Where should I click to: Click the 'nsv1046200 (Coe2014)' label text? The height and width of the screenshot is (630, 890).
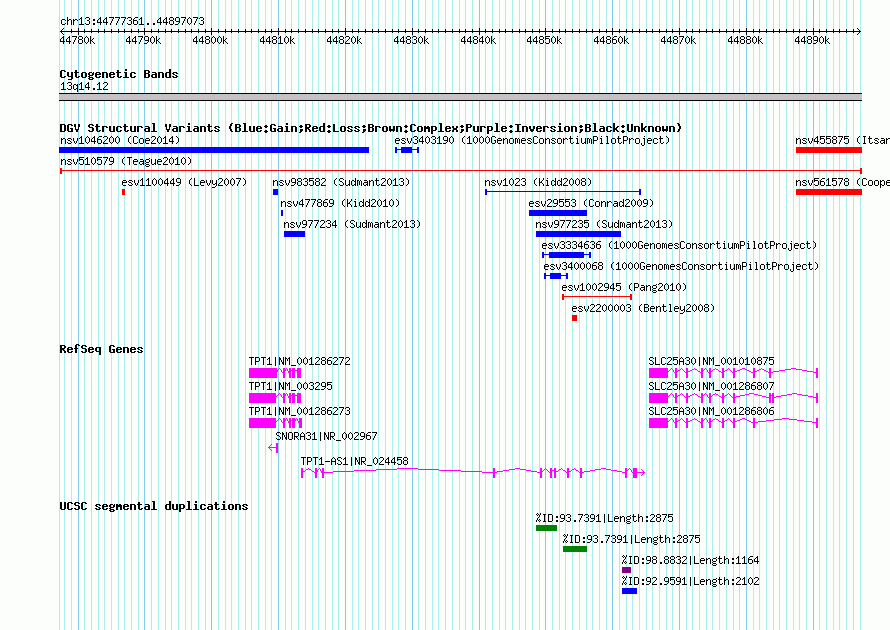coord(120,140)
